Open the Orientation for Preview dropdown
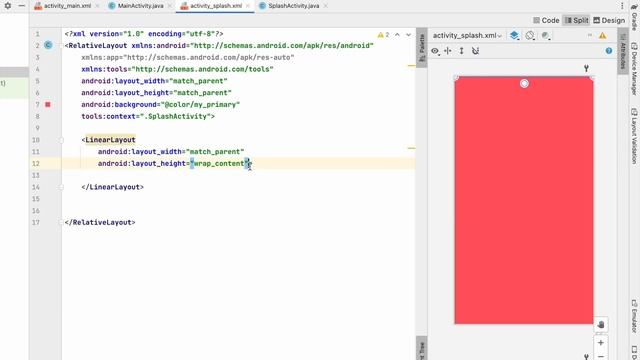Viewport: 640px width, 360px height. click(x=530, y=36)
